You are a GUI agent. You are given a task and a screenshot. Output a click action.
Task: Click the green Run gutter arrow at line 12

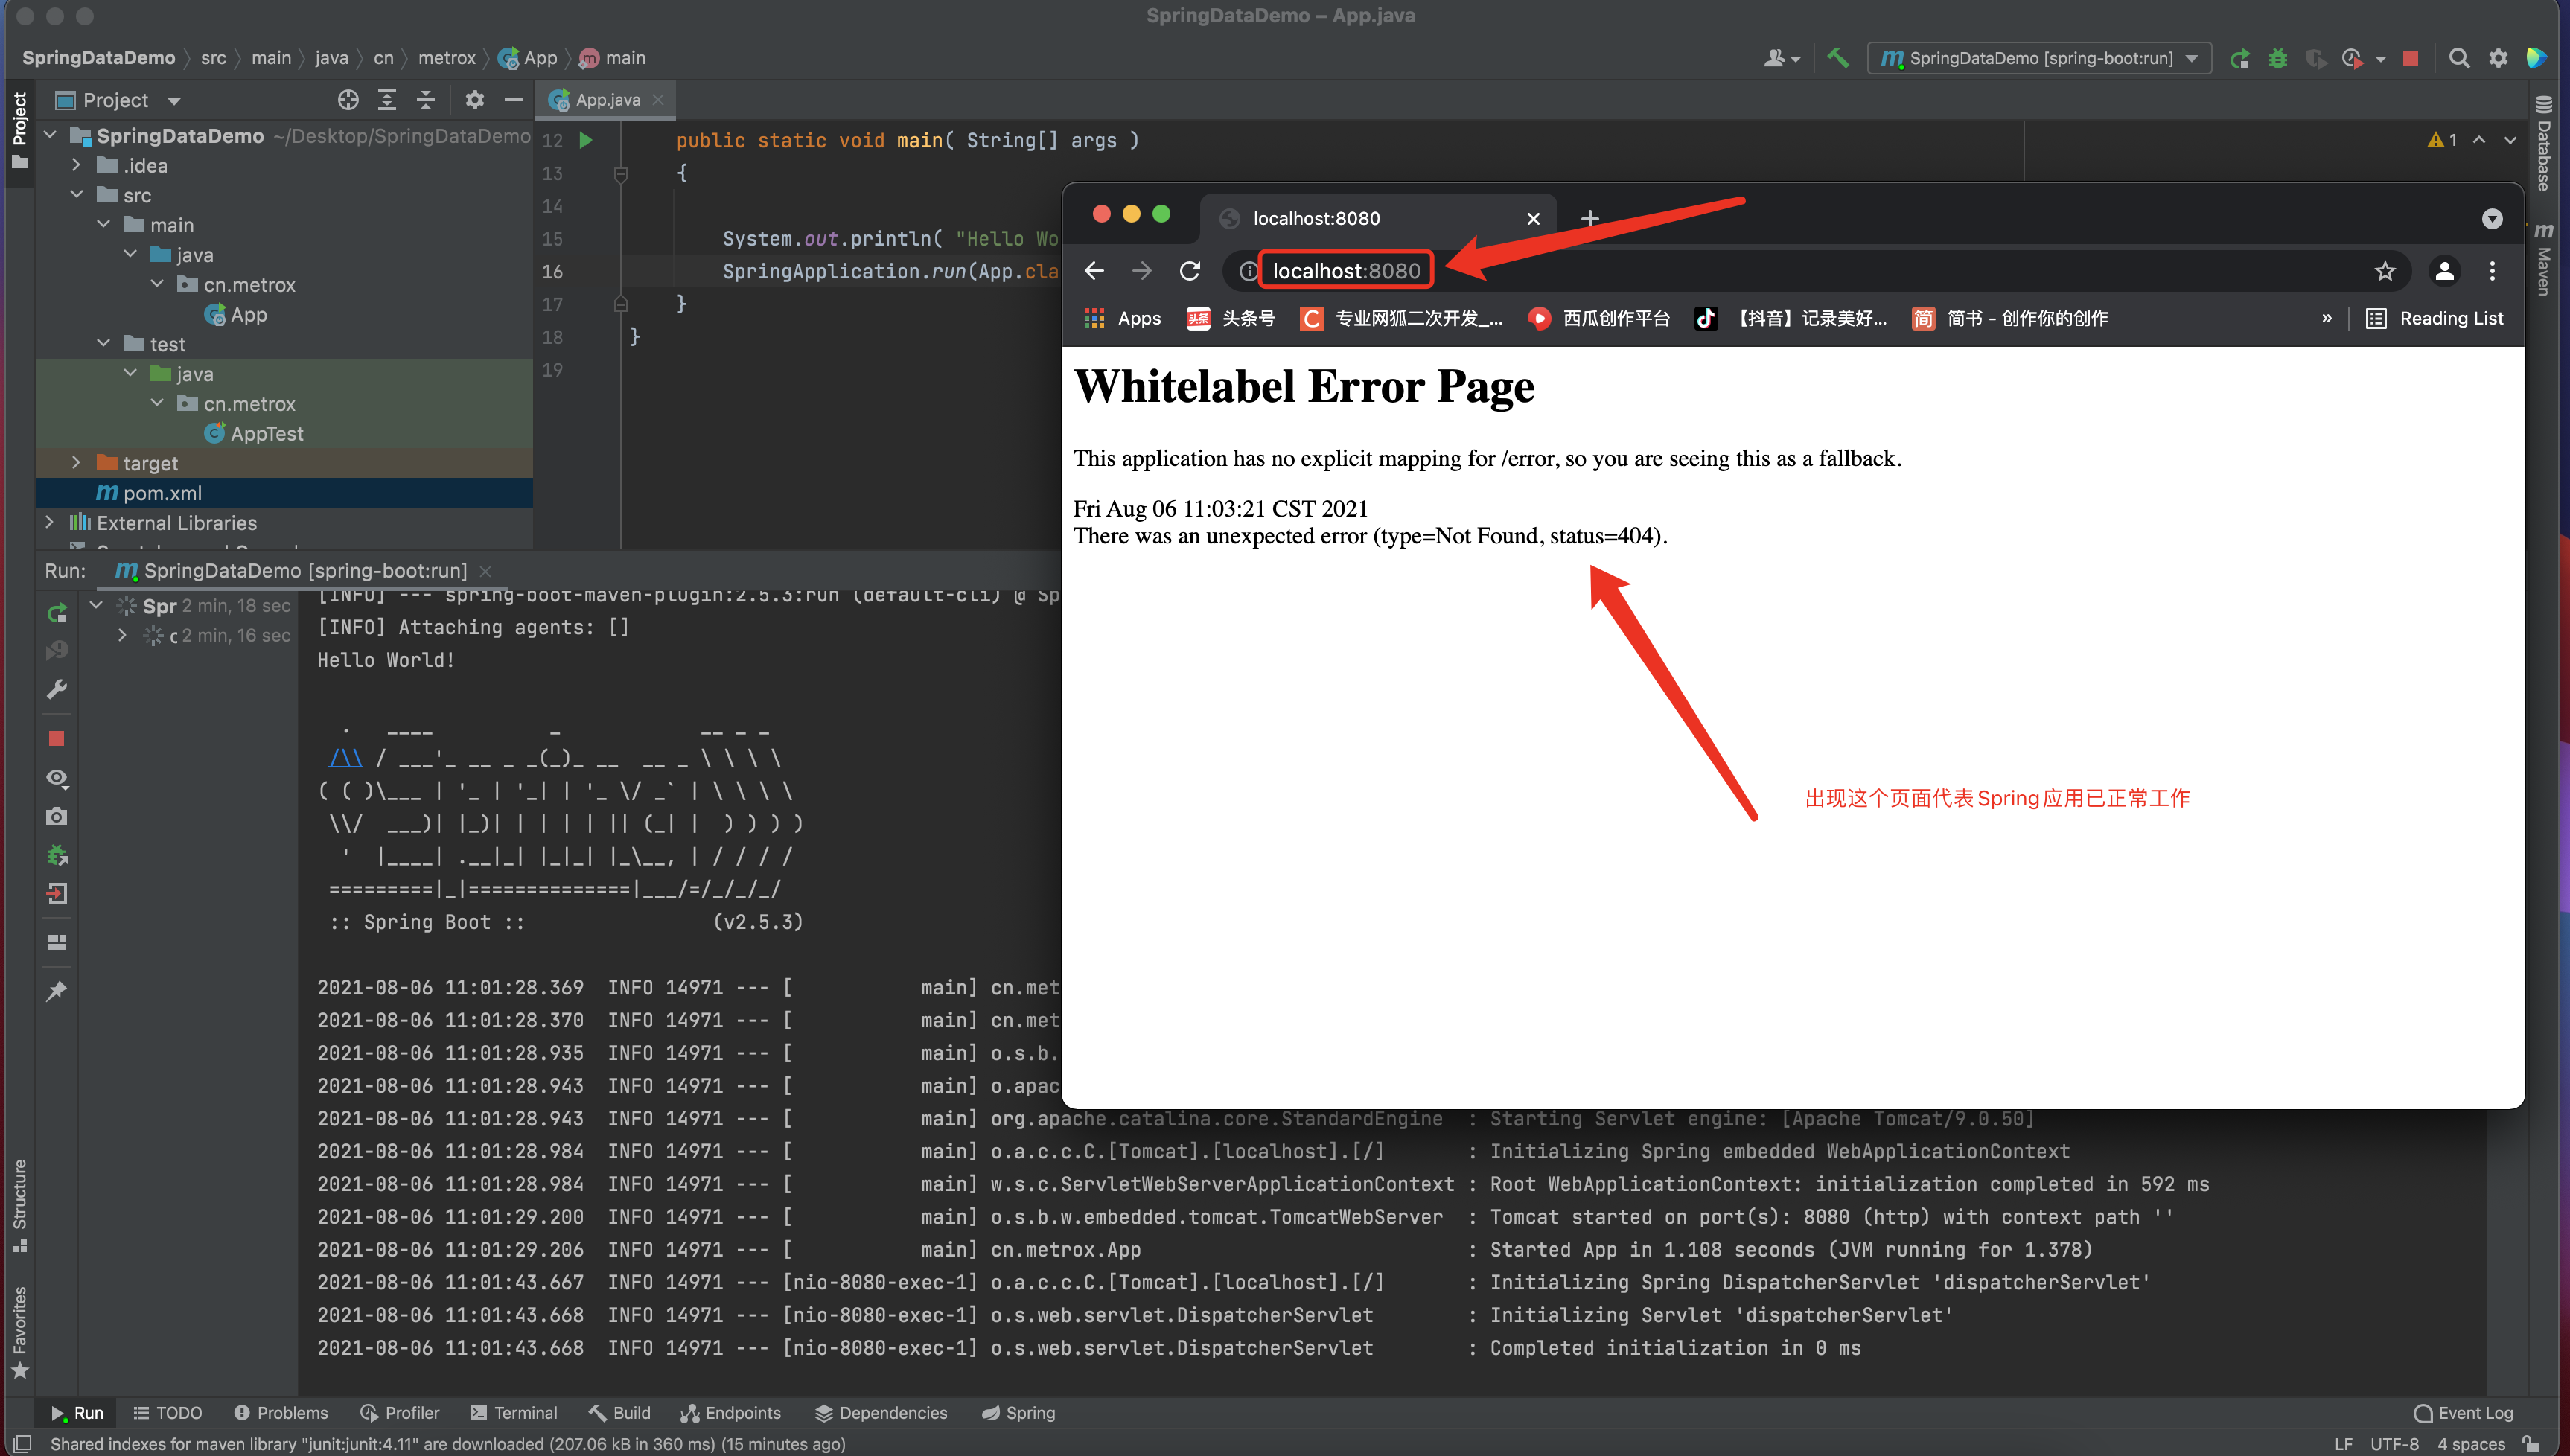pos(586,140)
